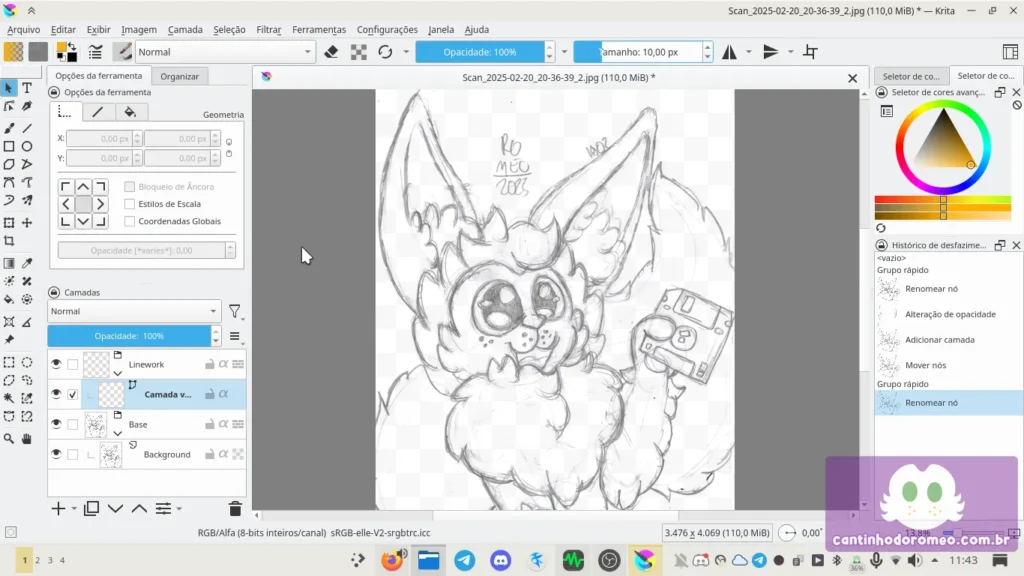This screenshot has height=576, width=1024.
Task: Select the Text tool in toolbox
Action: click(x=27, y=88)
